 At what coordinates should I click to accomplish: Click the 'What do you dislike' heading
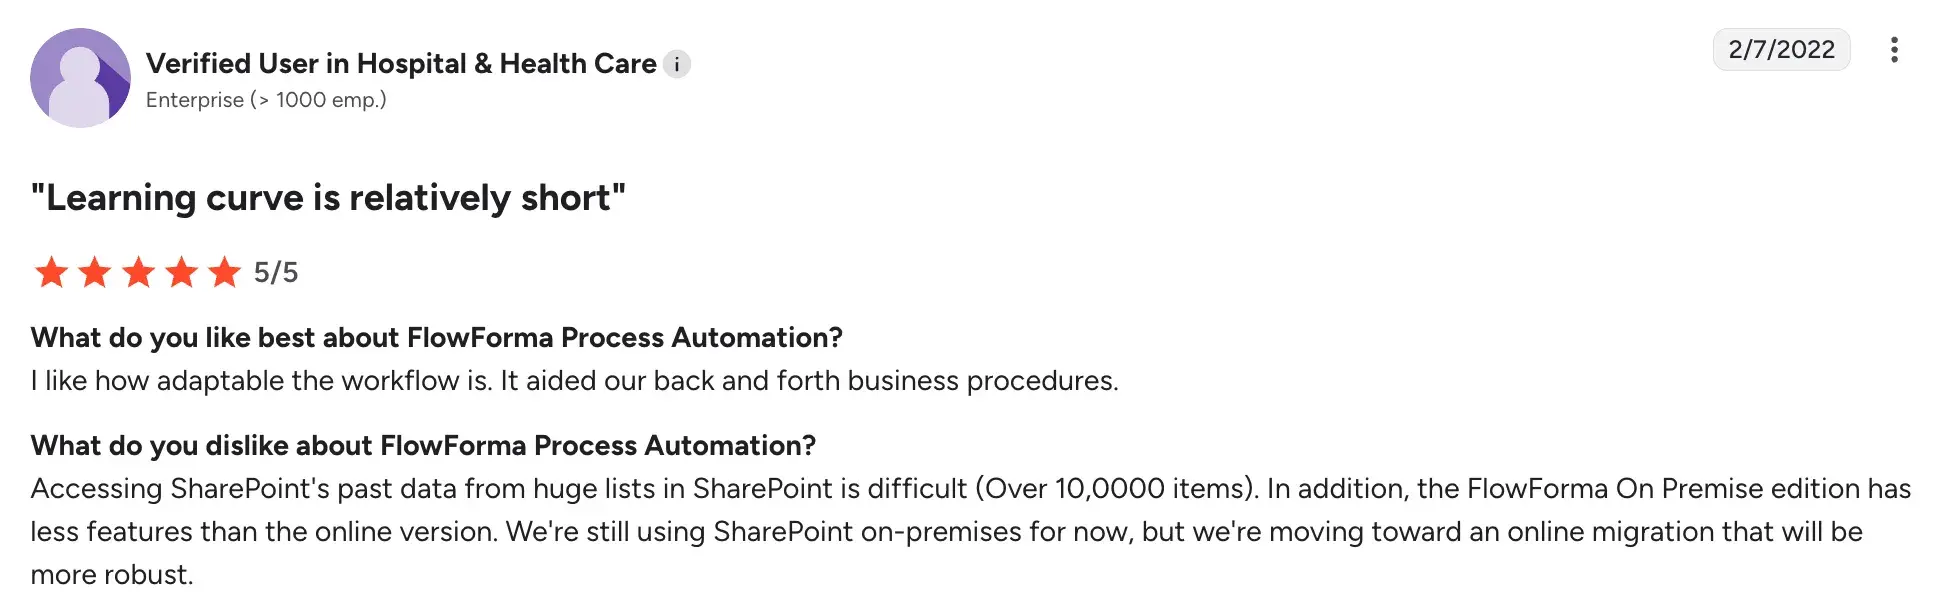point(423,446)
